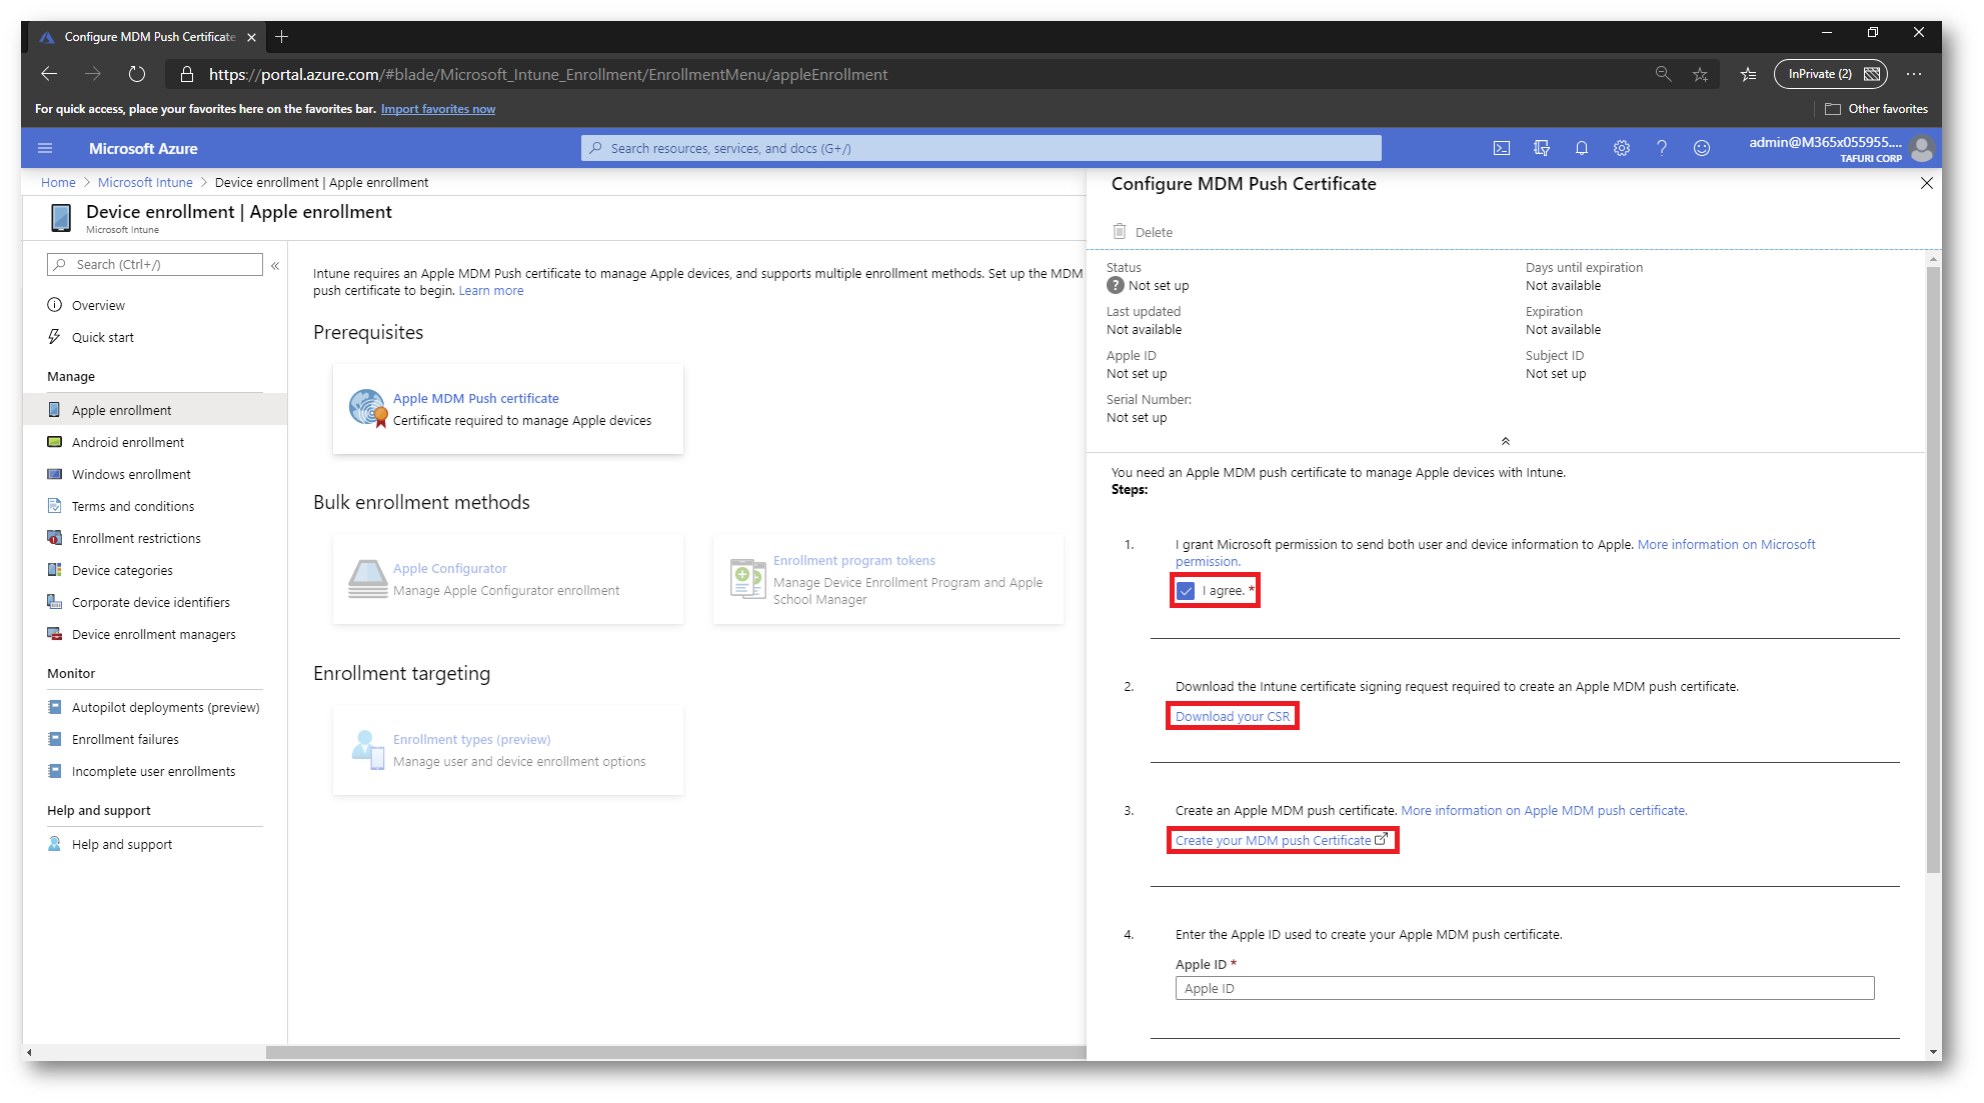Open browser settings ellipsis menu
The width and height of the screenshot is (1984, 1103).
[x=1913, y=74]
